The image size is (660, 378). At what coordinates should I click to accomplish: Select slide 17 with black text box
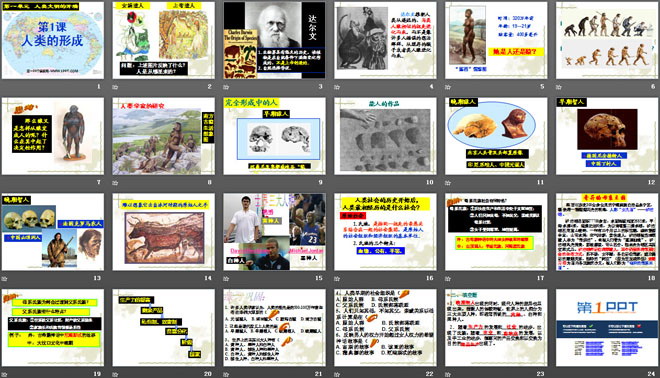pos(496,232)
